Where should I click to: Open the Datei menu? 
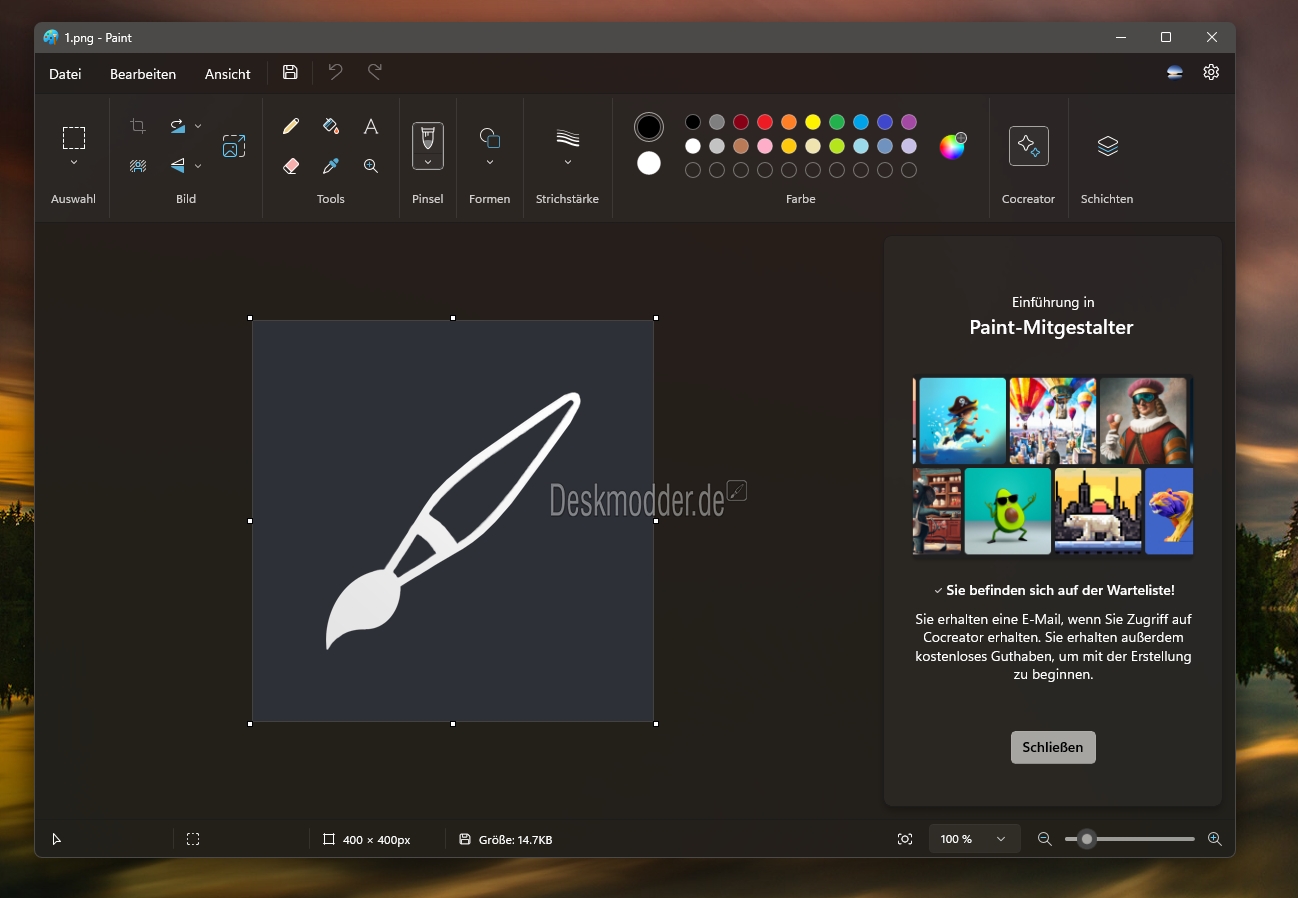point(65,74)
